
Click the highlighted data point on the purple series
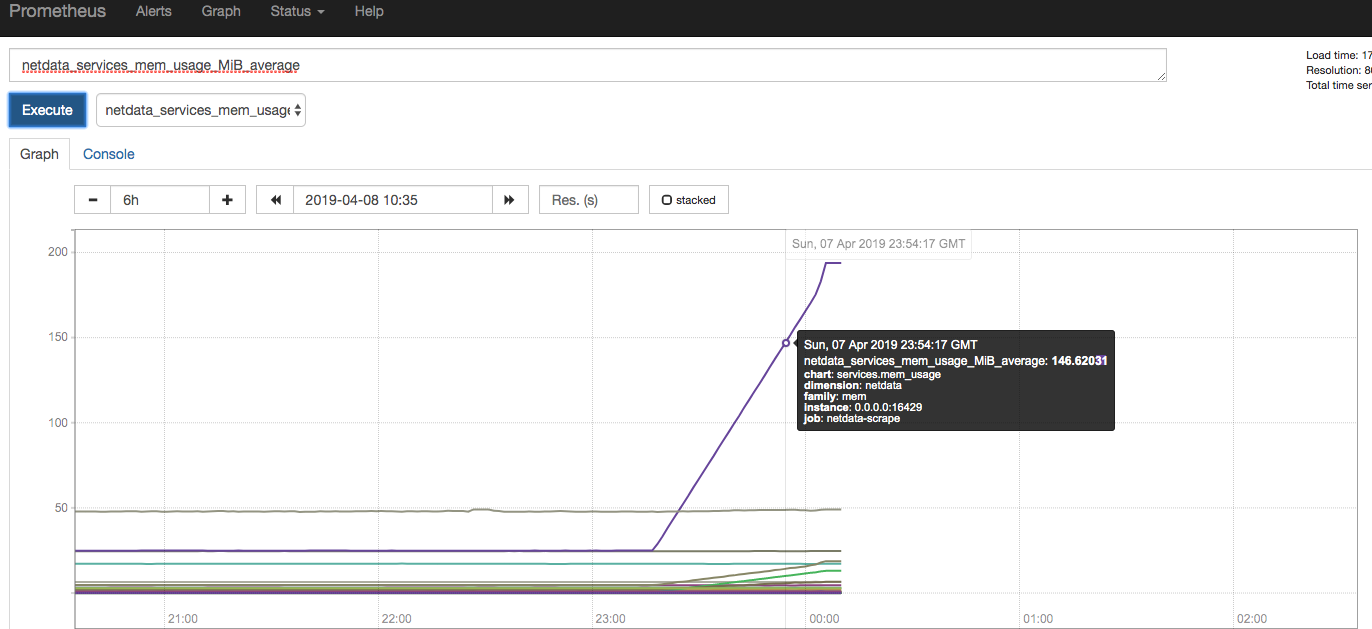pos(786,343)
